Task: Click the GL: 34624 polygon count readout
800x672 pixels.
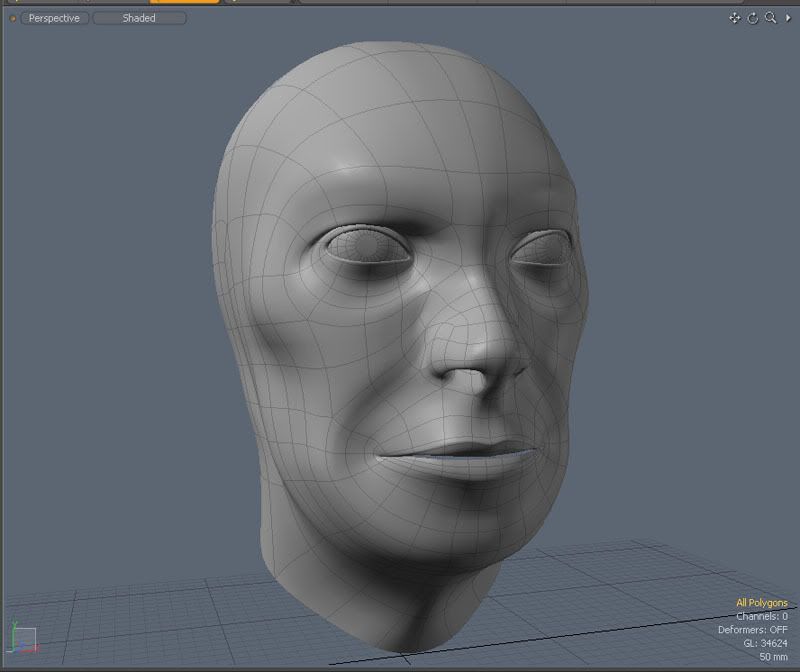Action: pyautogui.click(x=764, y=643)
